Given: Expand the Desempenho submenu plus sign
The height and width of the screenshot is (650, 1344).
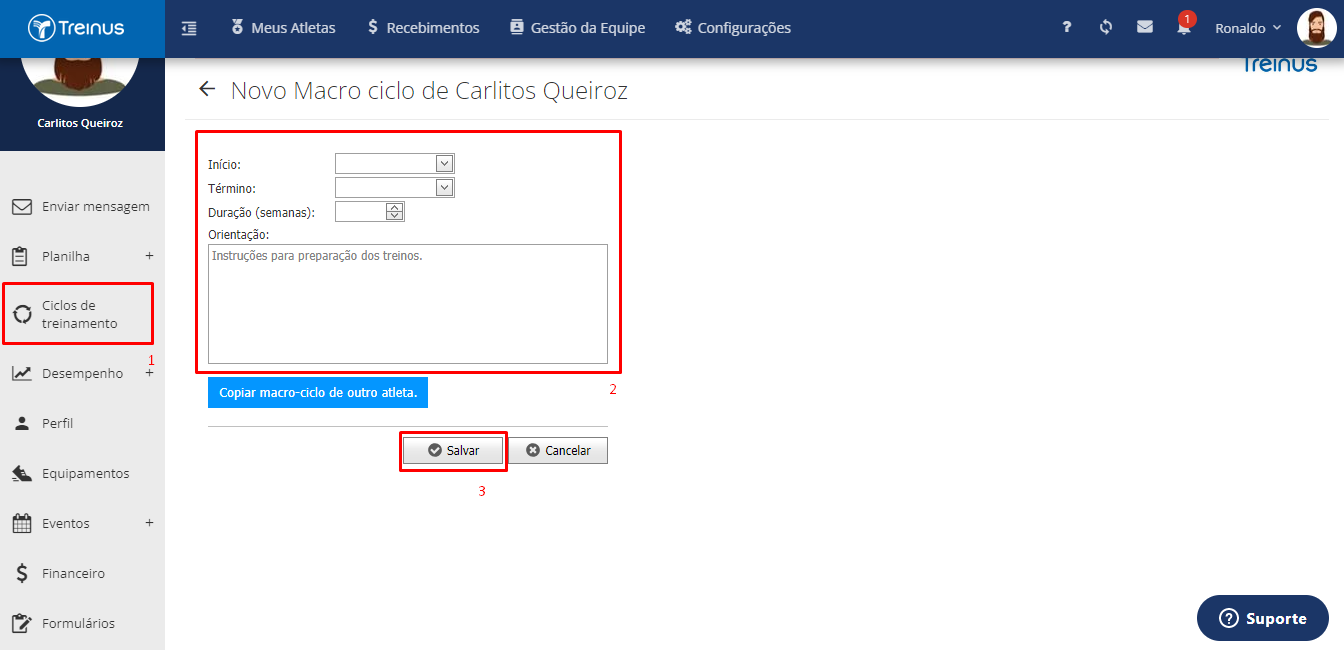Looking at the screenshot, I should pyautogui.click(x=149, y=373).
